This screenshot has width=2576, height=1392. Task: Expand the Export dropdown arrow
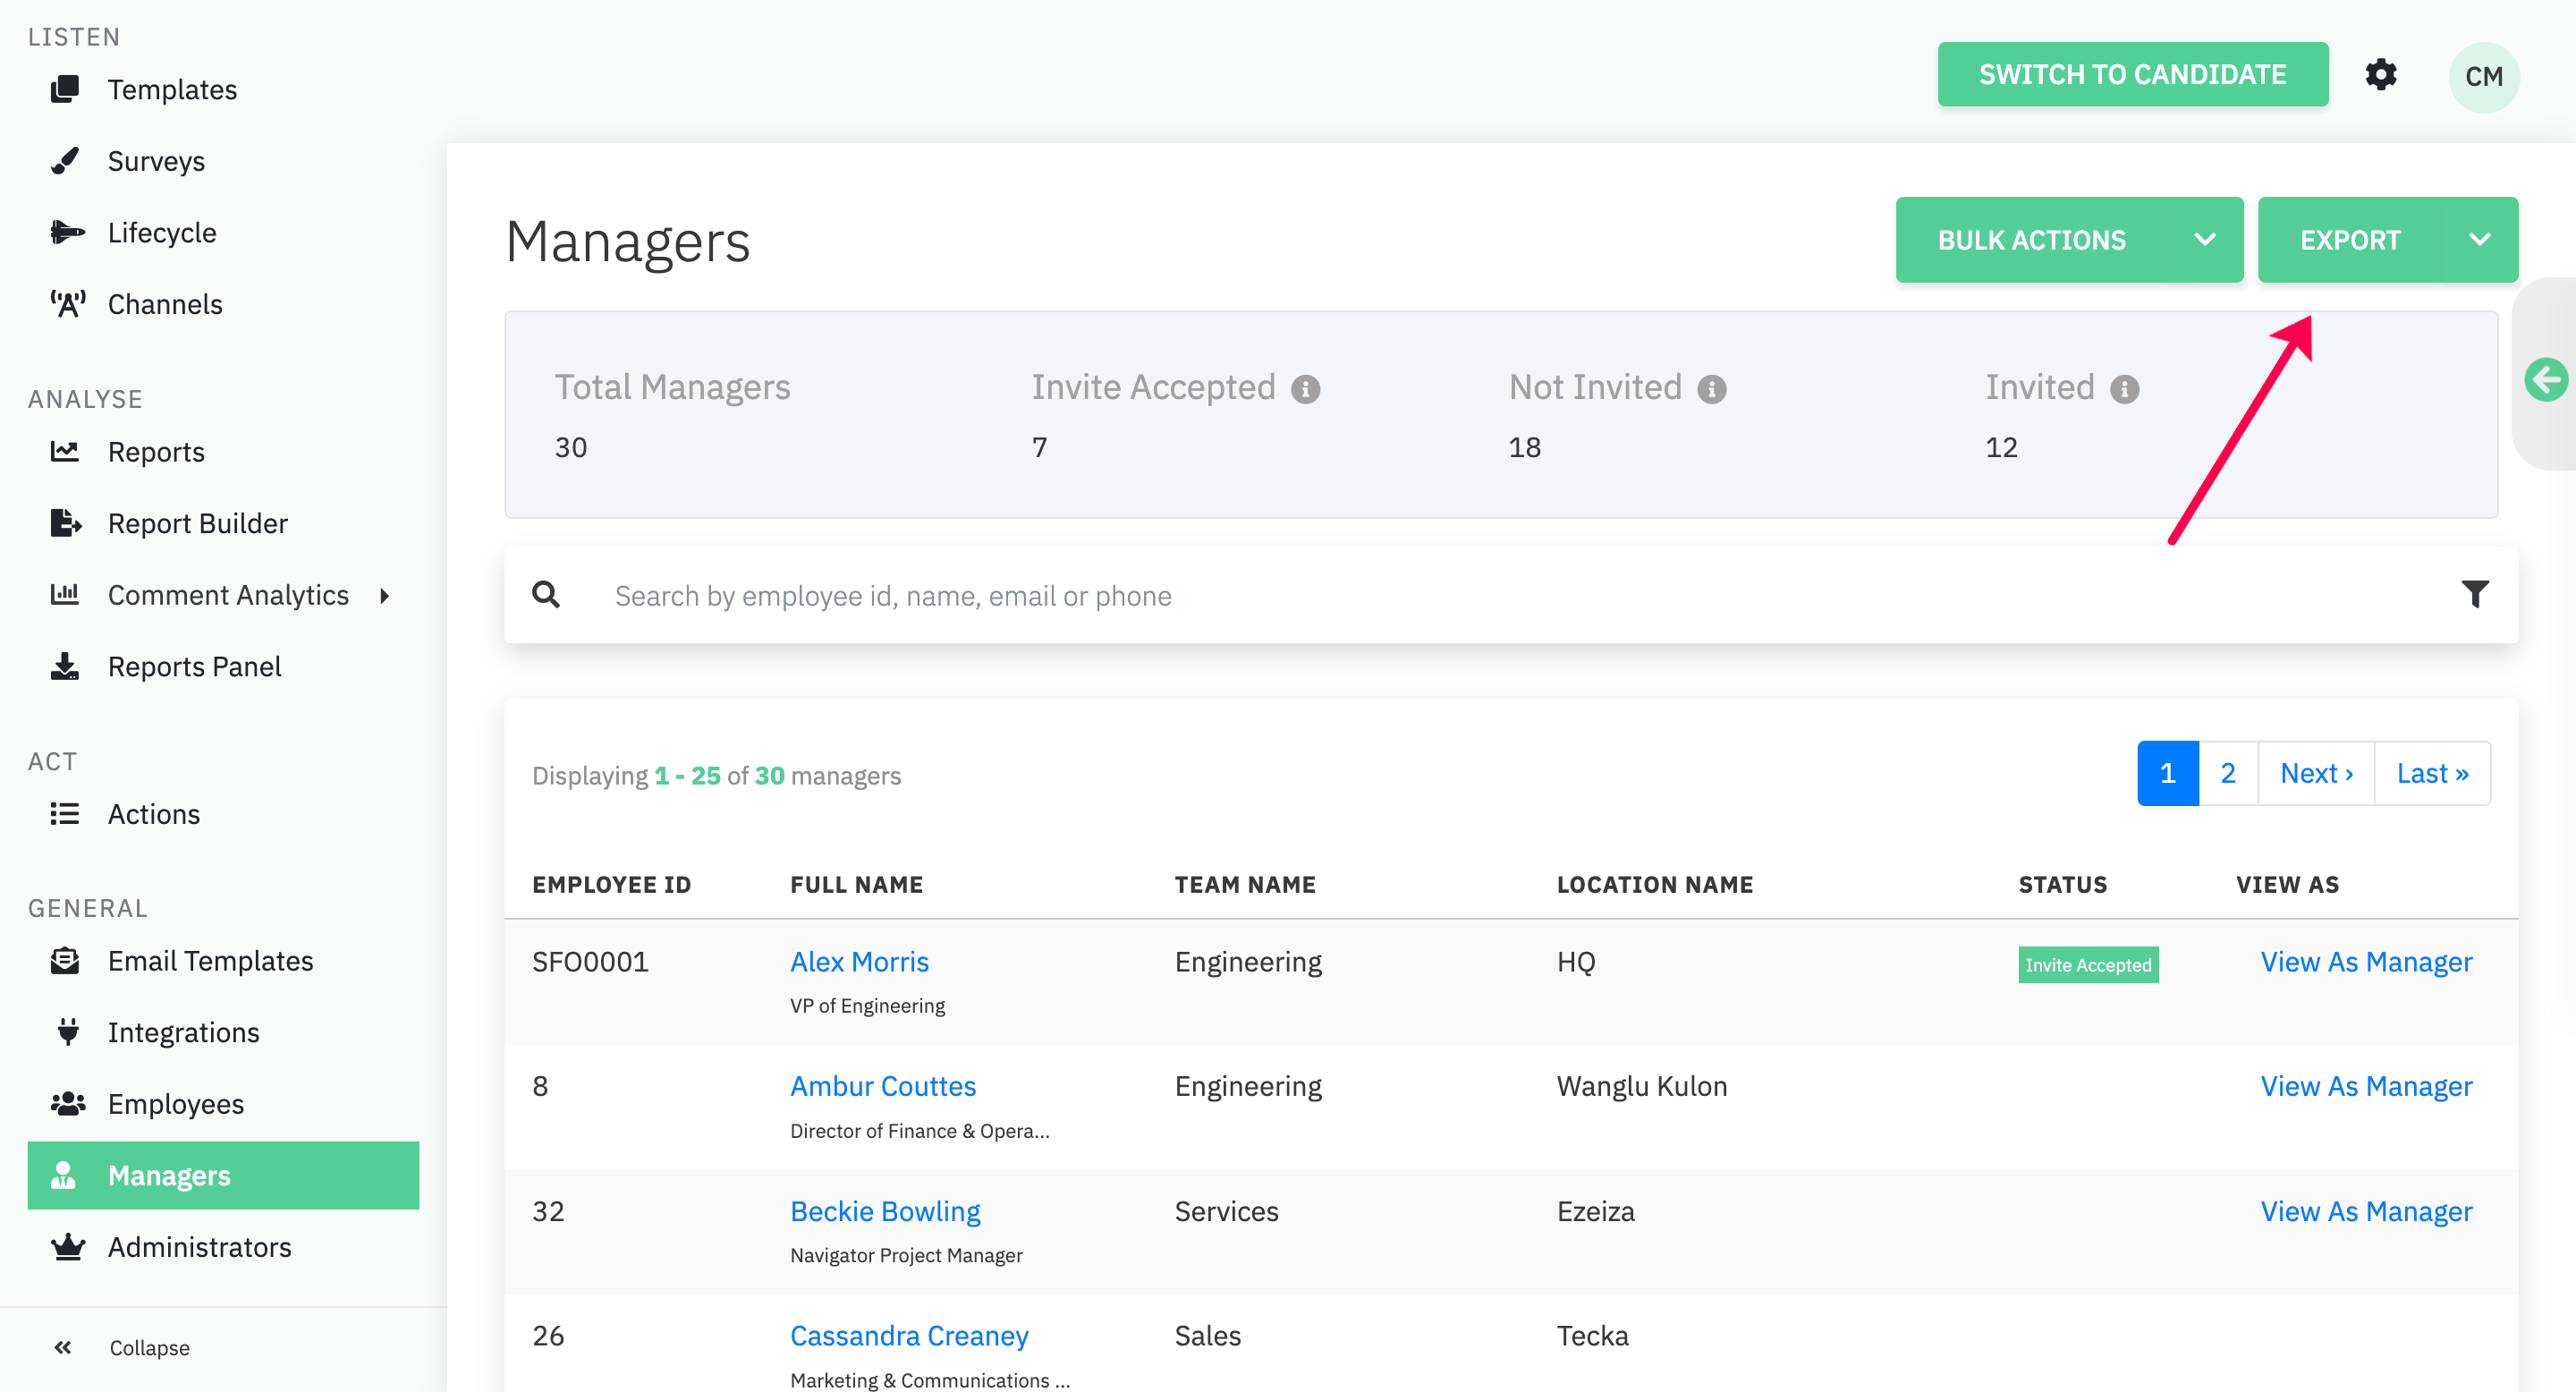click(2479, 240)
